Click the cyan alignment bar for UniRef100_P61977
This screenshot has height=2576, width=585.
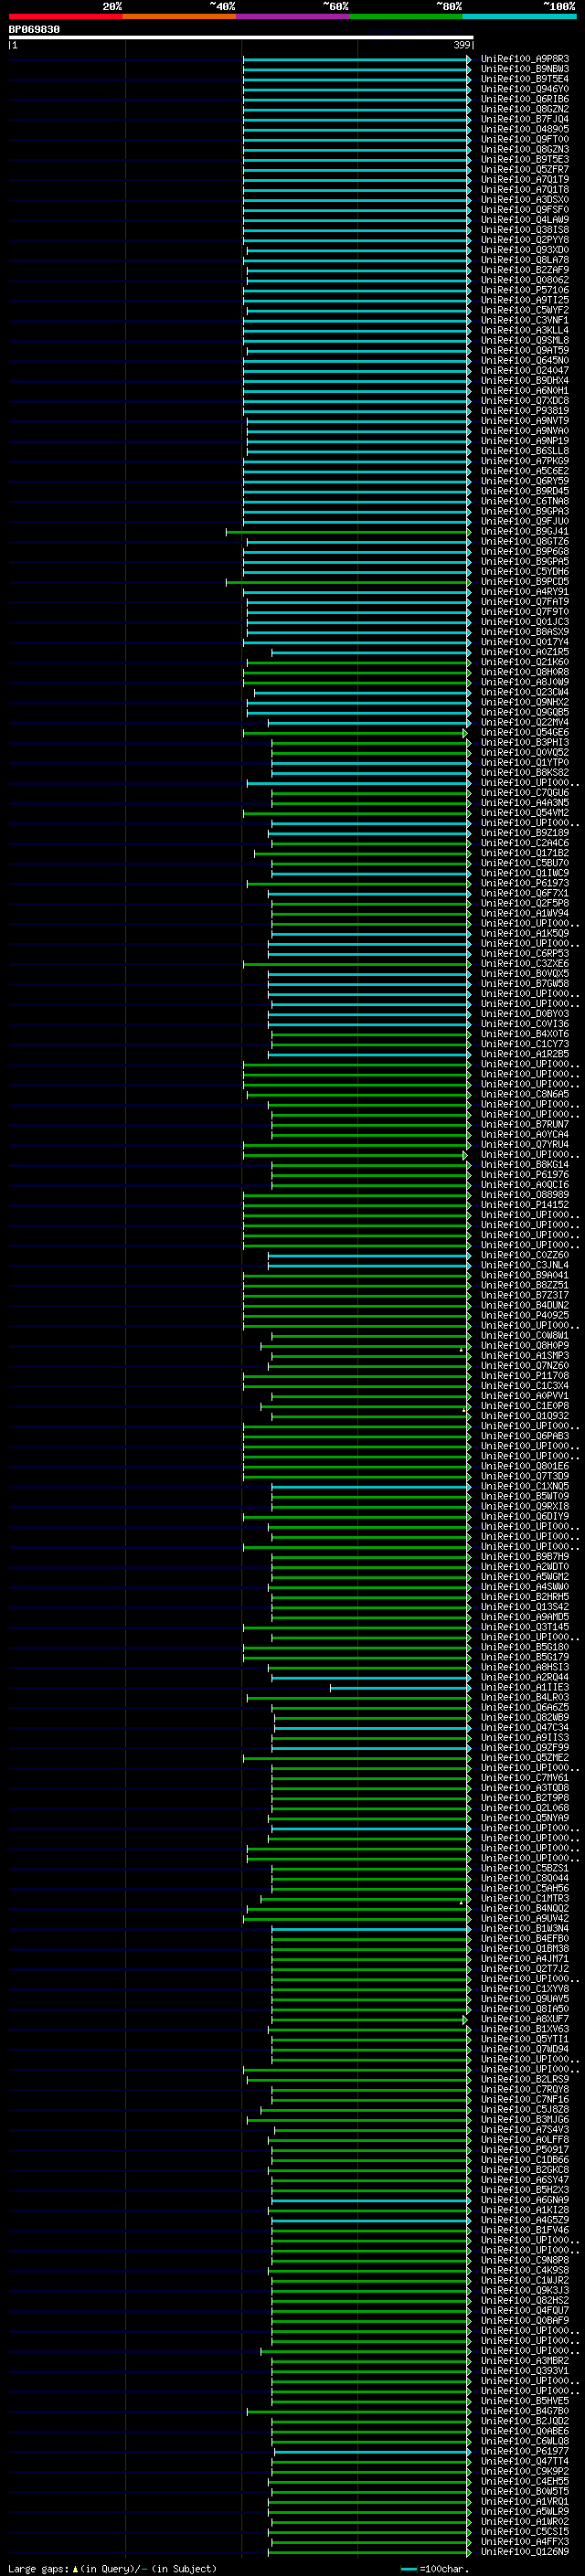click(x=372, y=2451)
